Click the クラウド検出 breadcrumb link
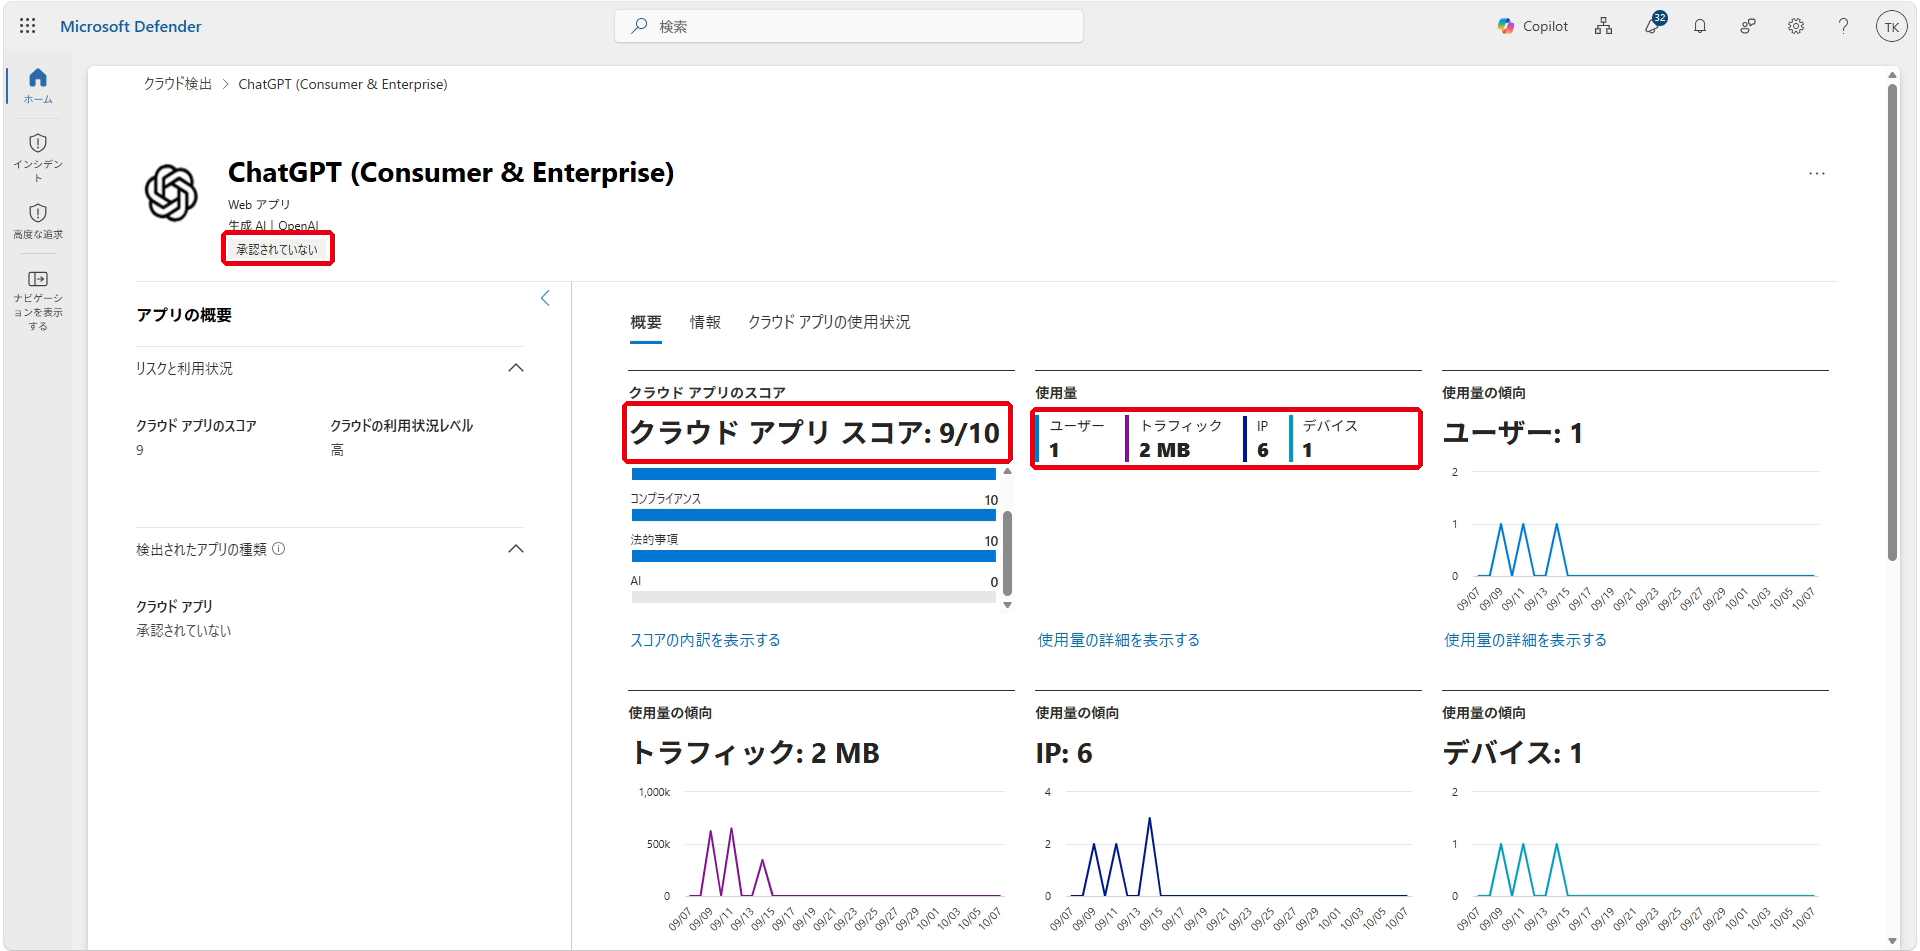This screenshot has height=951, width=1920. click(178, 84)
